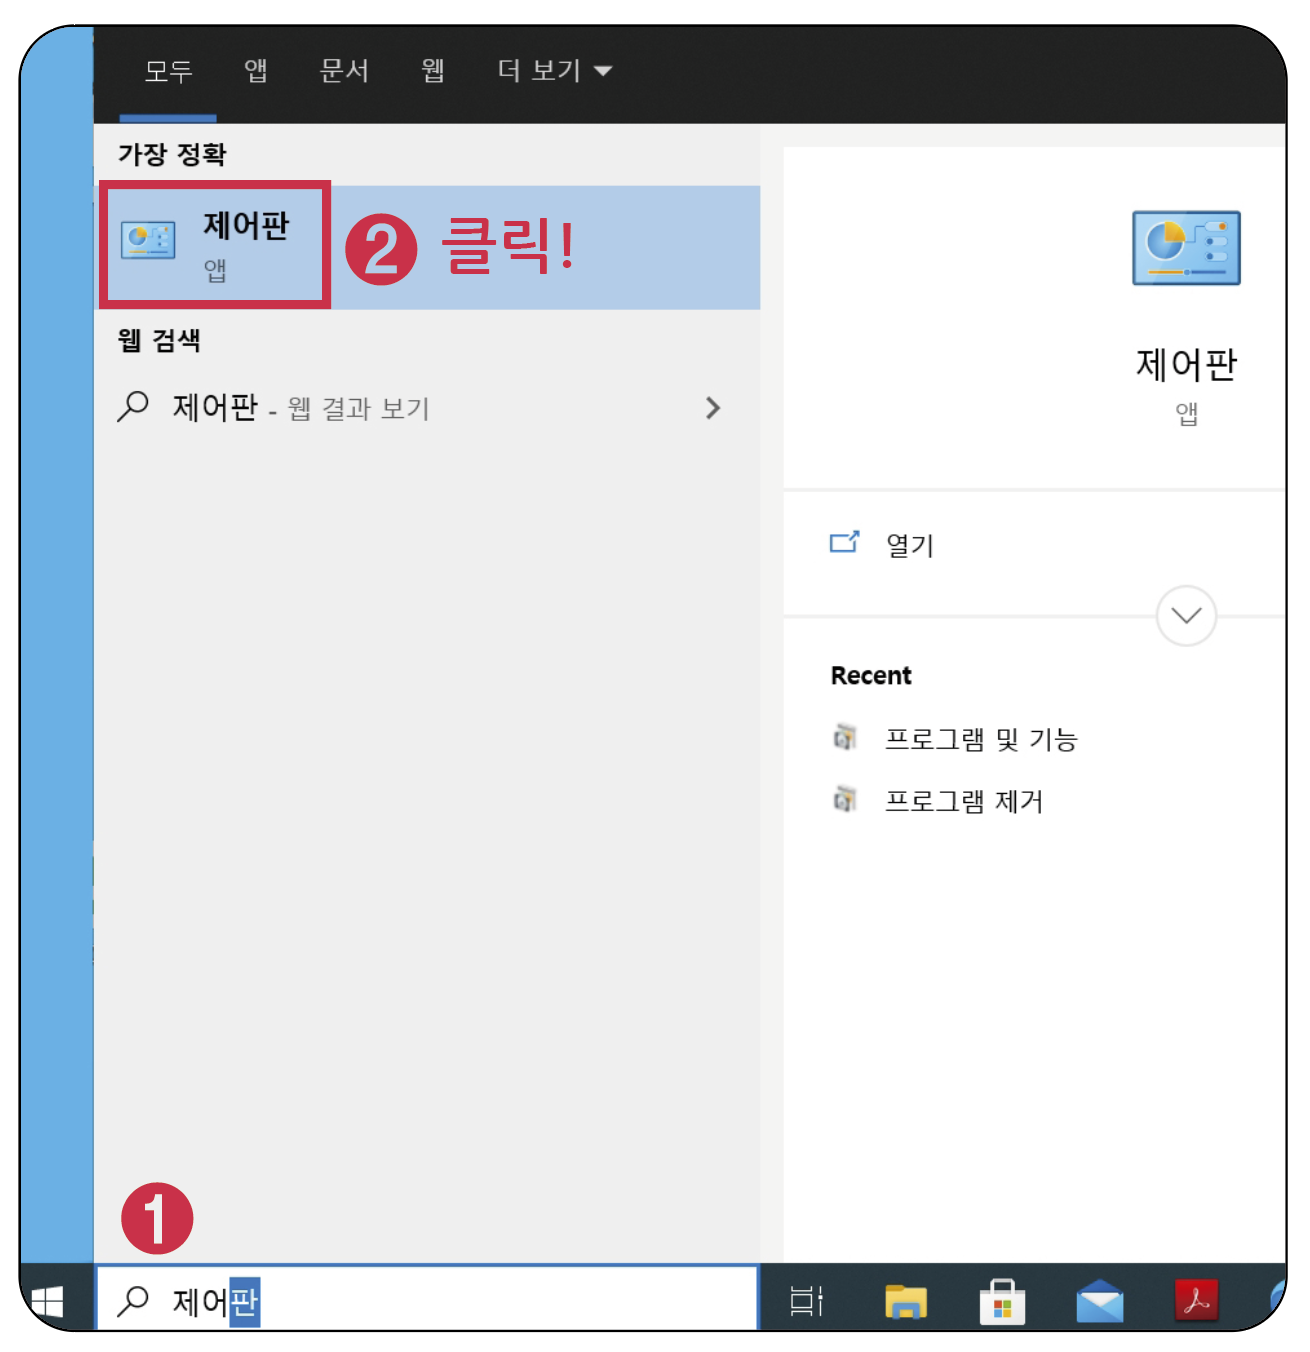Switch to the 앱 tab
1310x1352 pixels.
click(256, 70)
